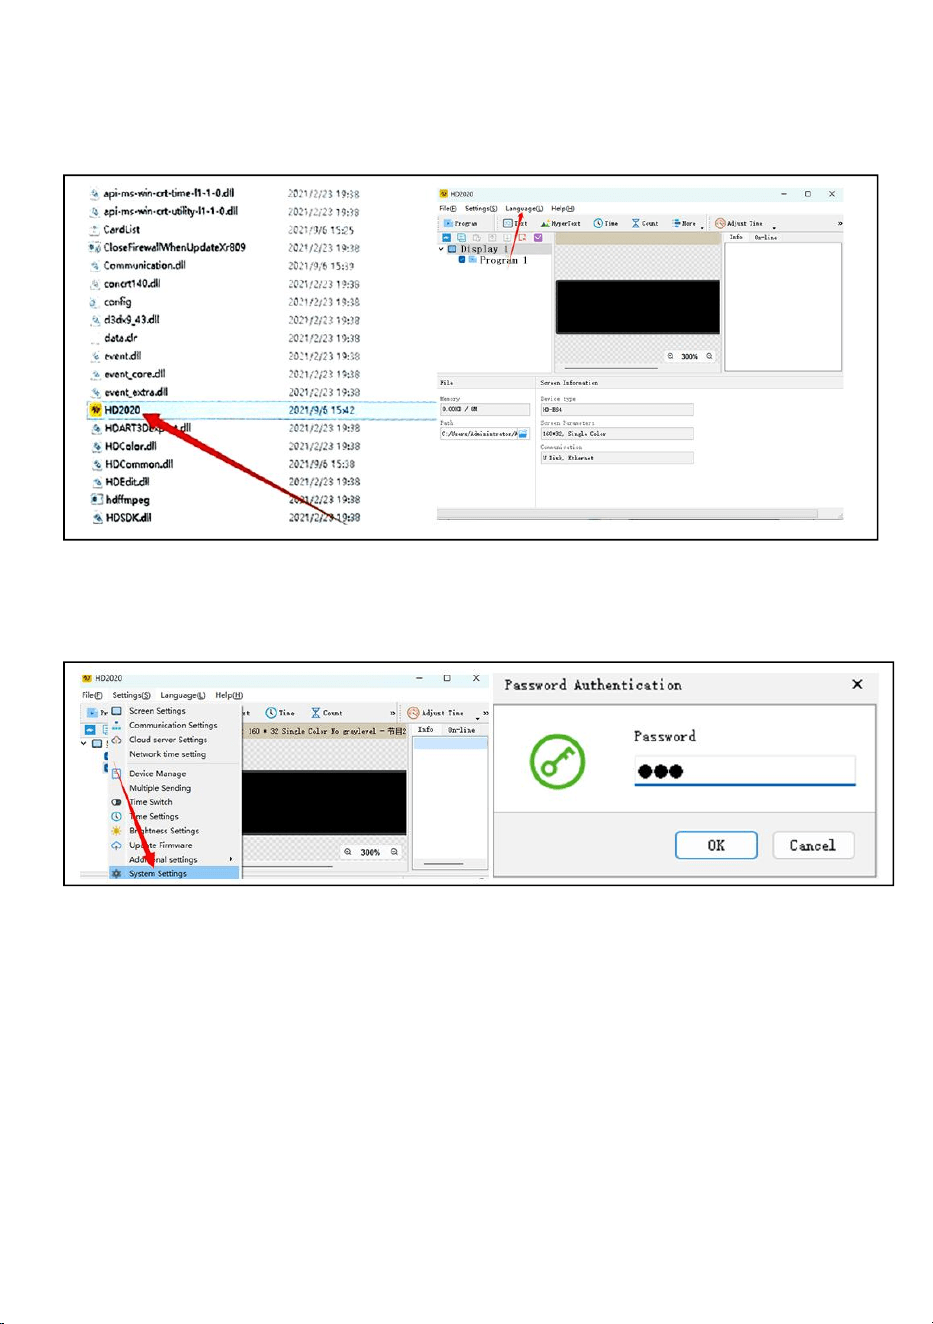
Task: Open Help menu in upper HD2020 window
Action: (x=563, y=209)
